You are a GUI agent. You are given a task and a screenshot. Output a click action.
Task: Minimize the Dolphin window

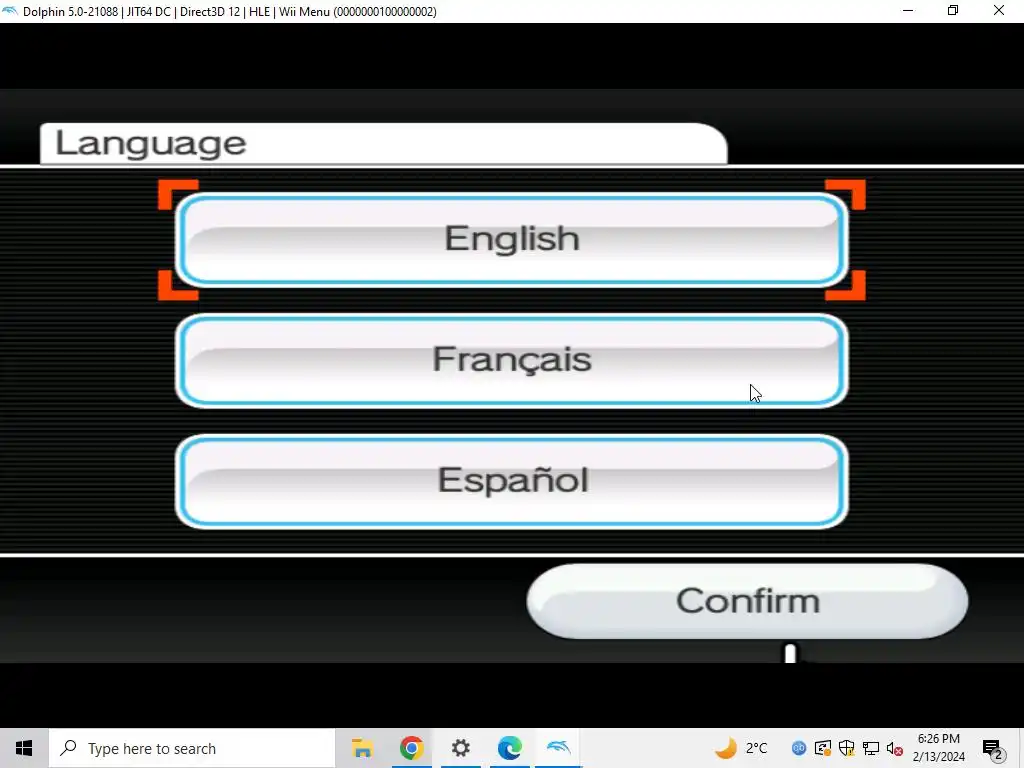pyautogui.click(x=908, y=10)
